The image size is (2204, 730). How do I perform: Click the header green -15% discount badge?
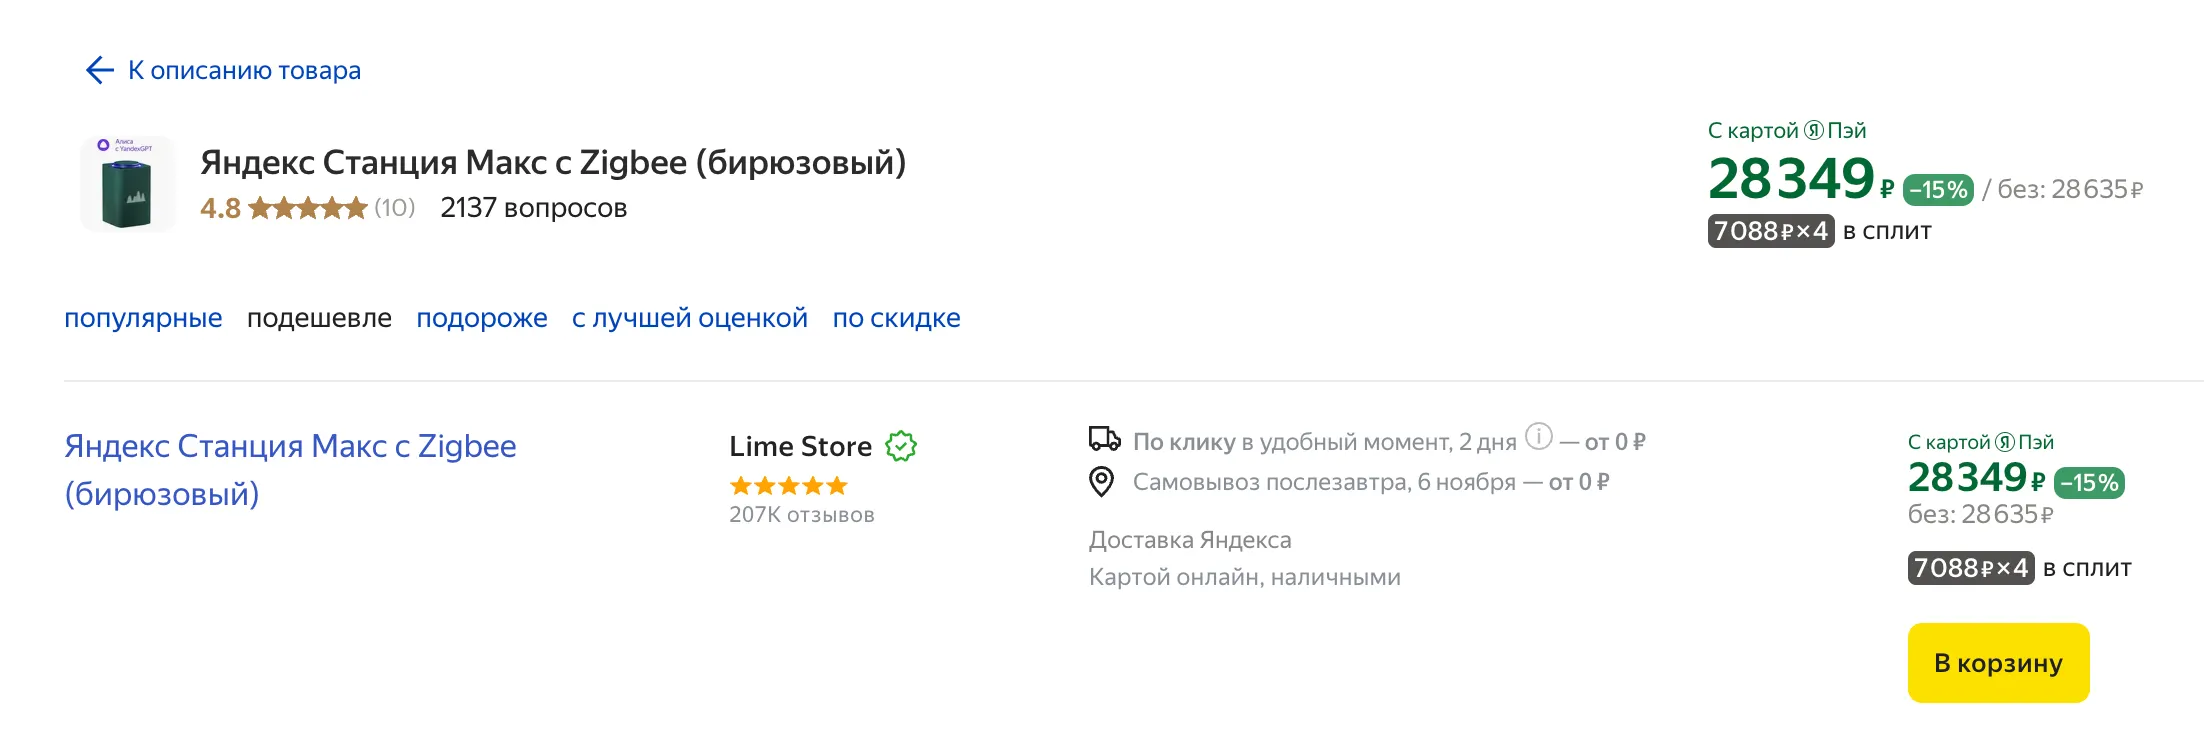[x=1938, y=190]
